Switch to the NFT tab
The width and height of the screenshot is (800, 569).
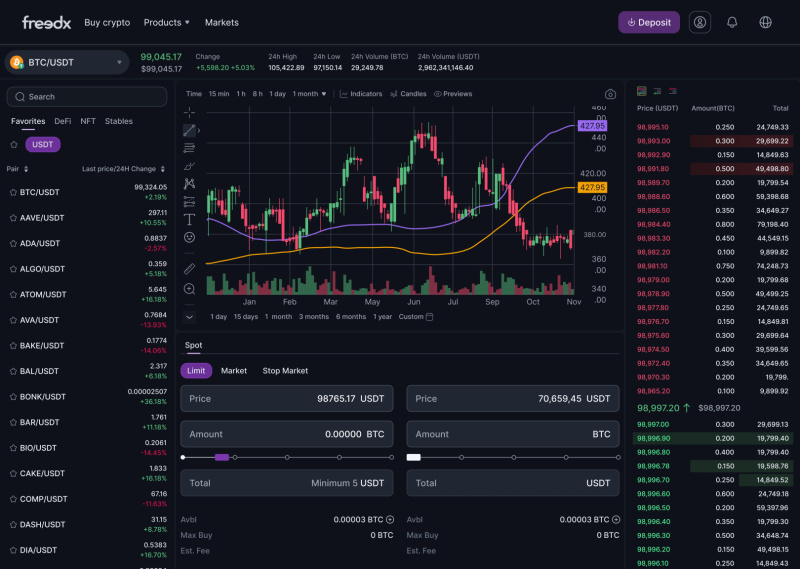pyautogui.click(x=88, y=121)
